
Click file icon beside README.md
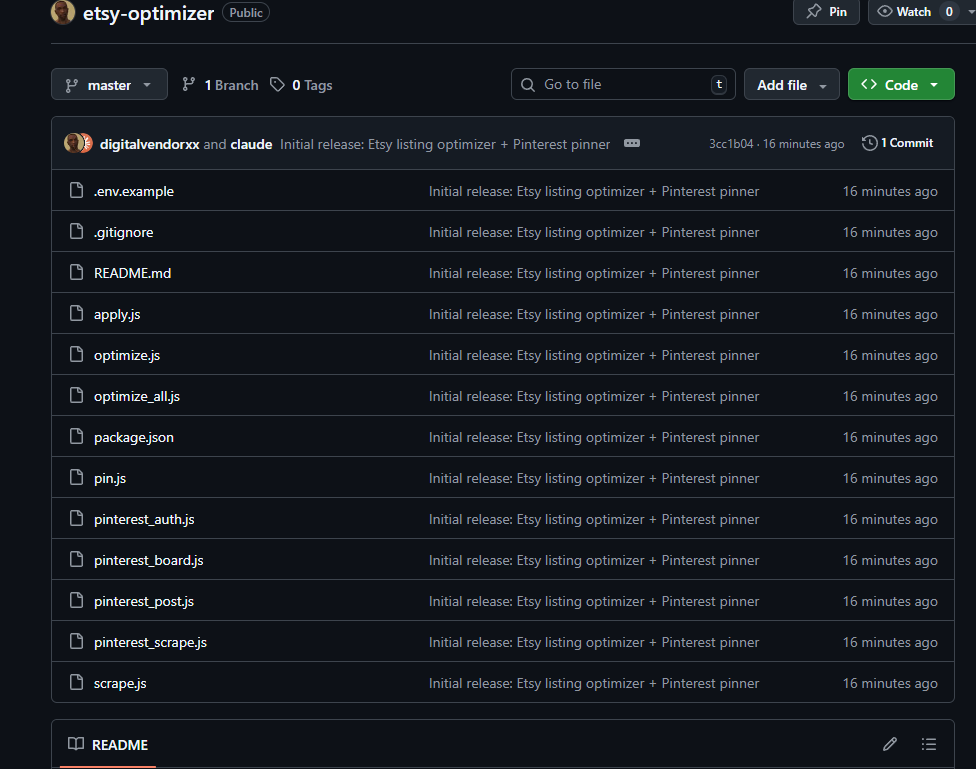(77, 272)
